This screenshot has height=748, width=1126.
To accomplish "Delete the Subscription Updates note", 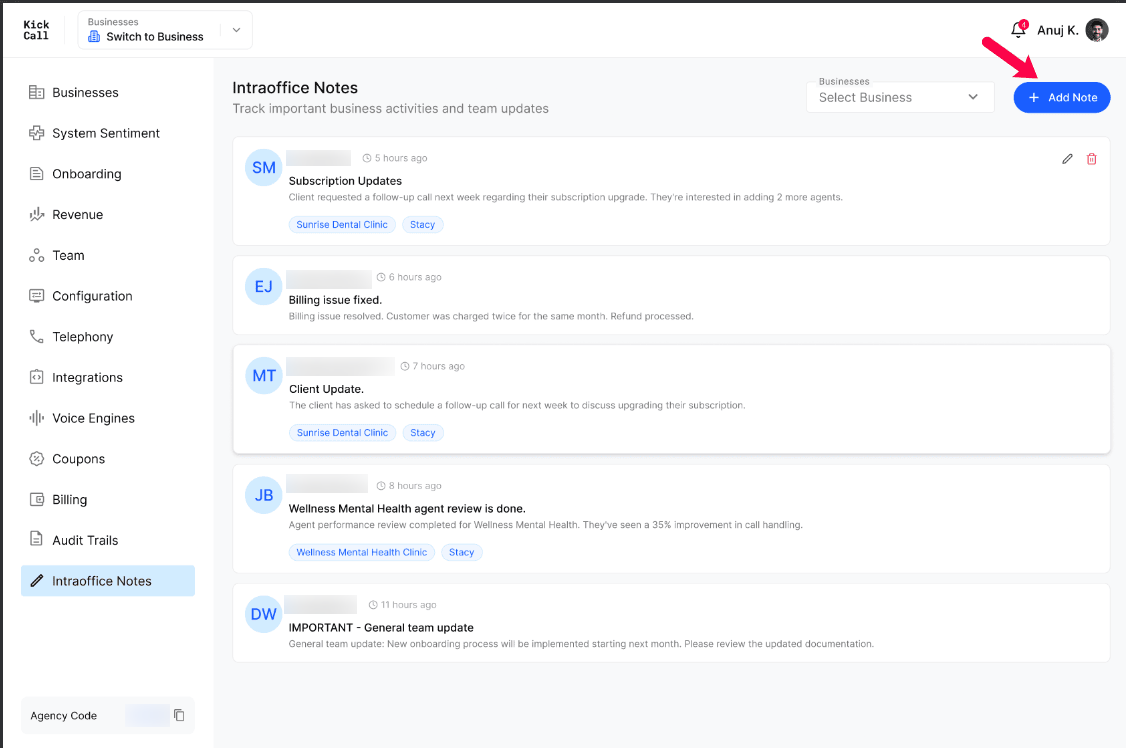I will 1092,159.
